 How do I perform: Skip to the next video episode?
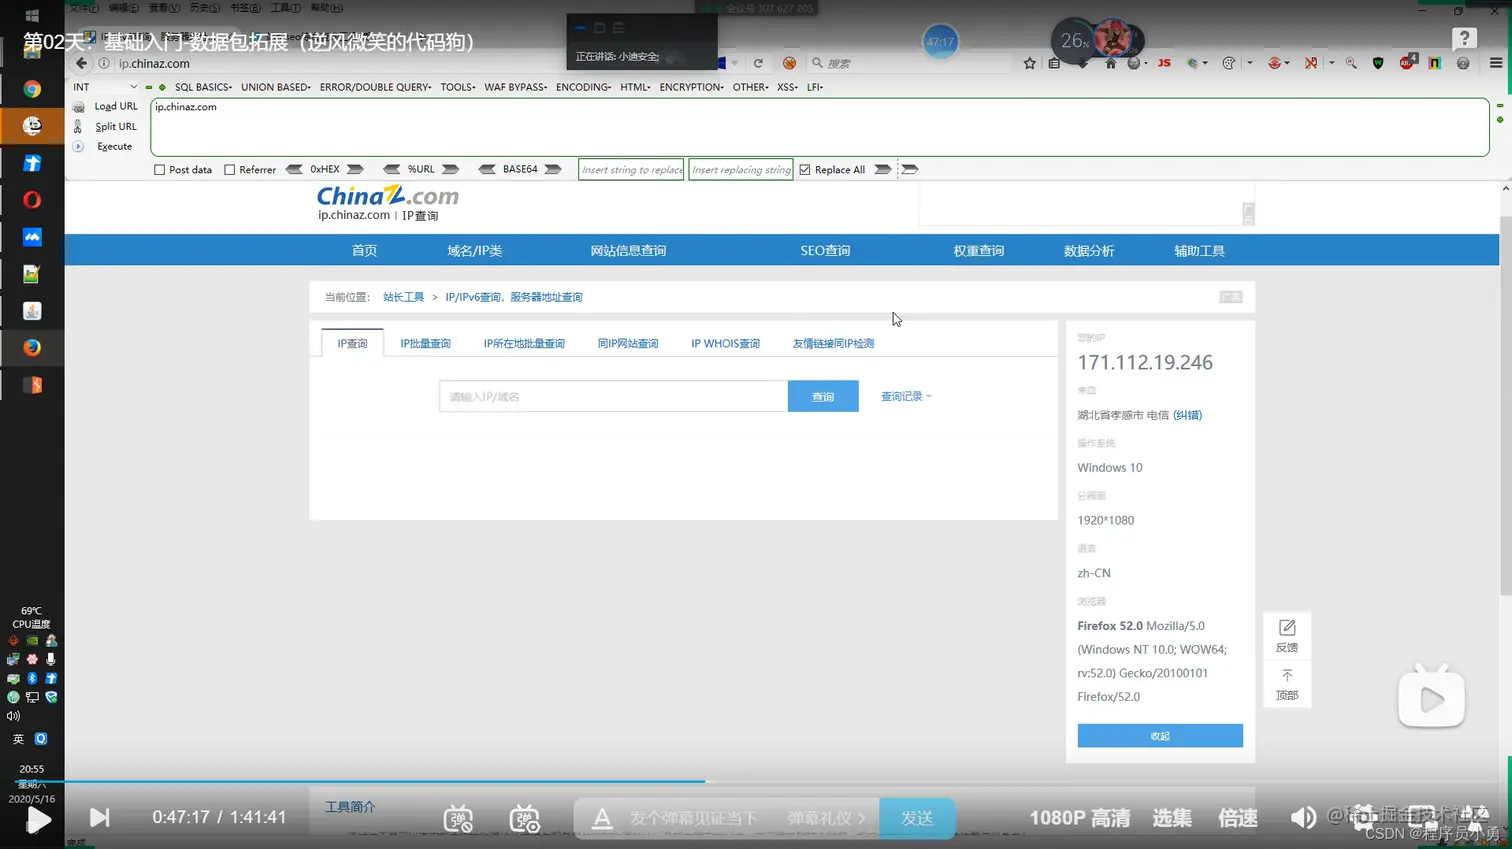99,818
